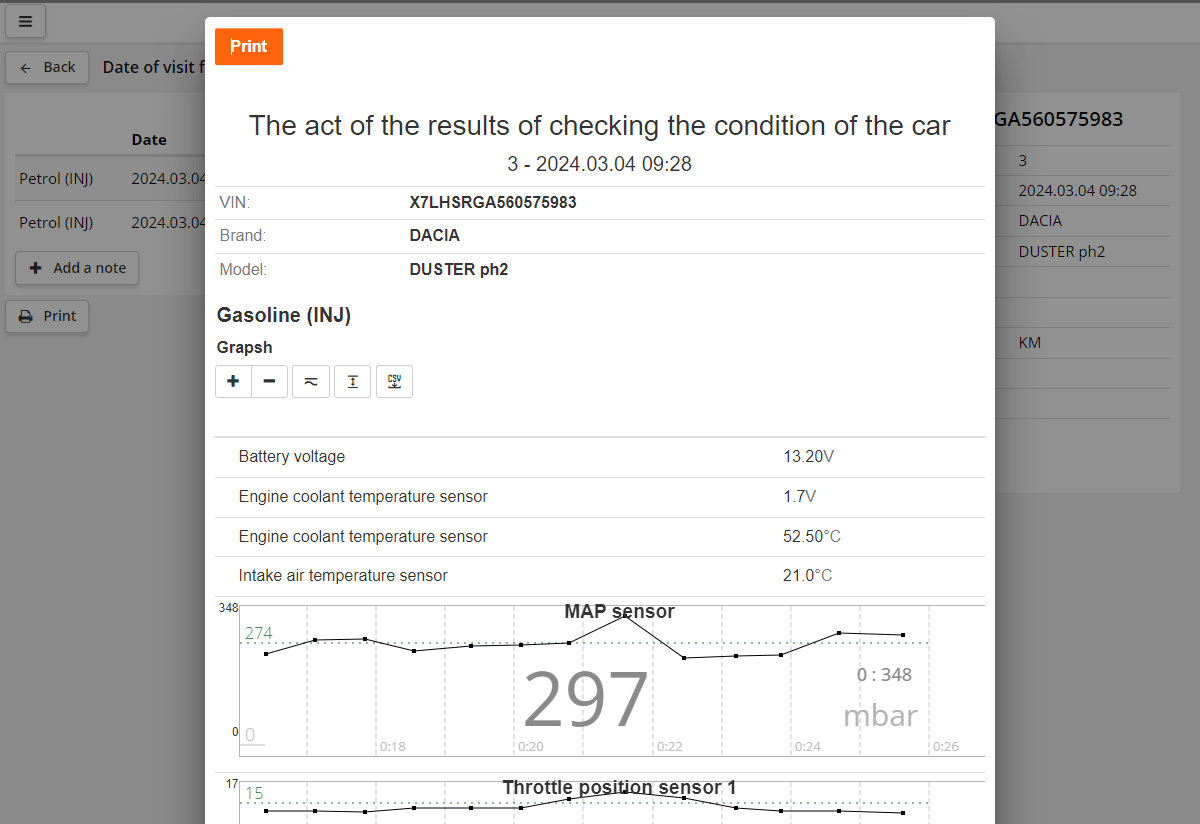Select coolant sensor row showing 52.50°C

[x=600, y=537]
